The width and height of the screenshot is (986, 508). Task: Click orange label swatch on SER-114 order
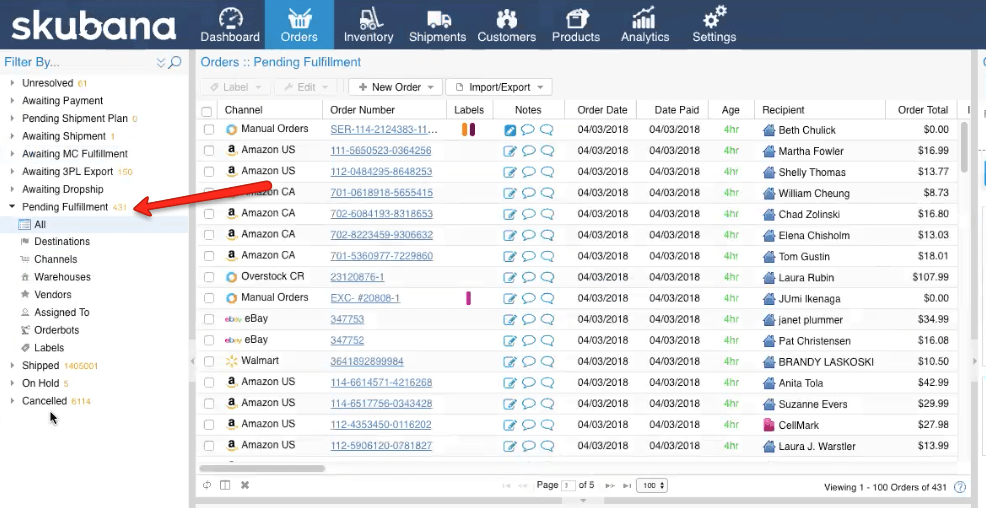465,130
